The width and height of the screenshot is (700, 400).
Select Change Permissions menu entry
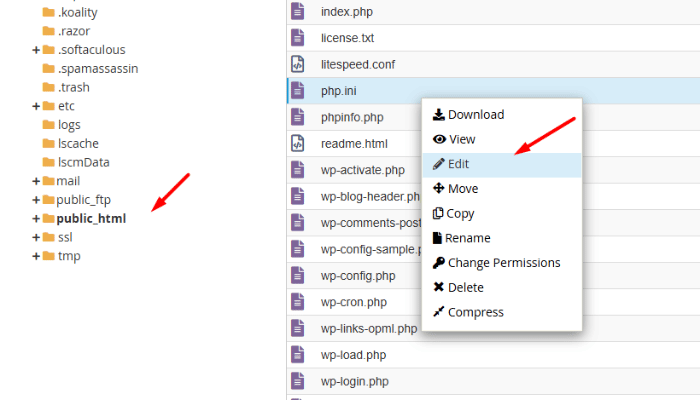point(502,263)
